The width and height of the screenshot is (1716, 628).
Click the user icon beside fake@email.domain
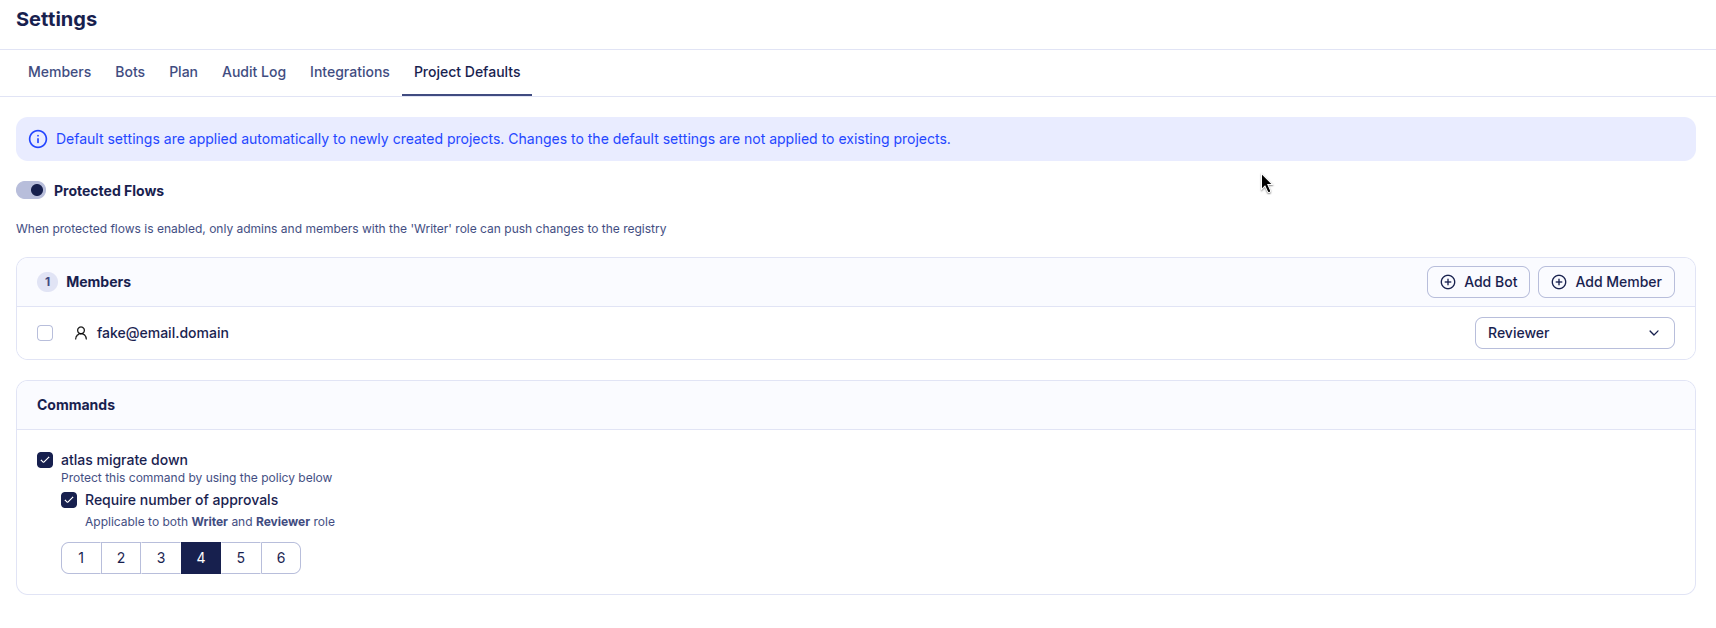(81, 333)
